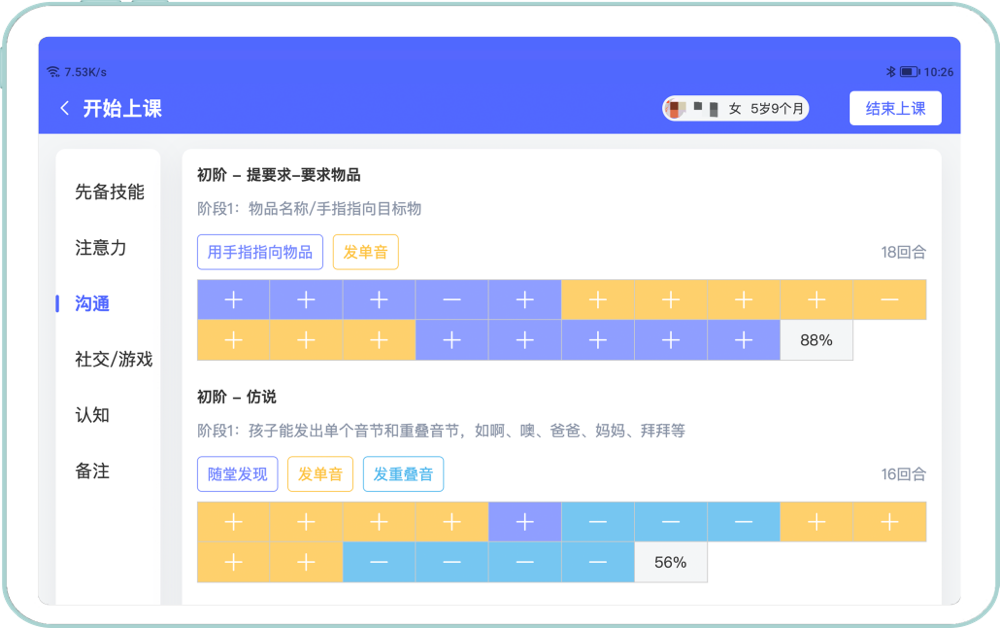Open the 先备技能 sidebar tab

[109, 192]
